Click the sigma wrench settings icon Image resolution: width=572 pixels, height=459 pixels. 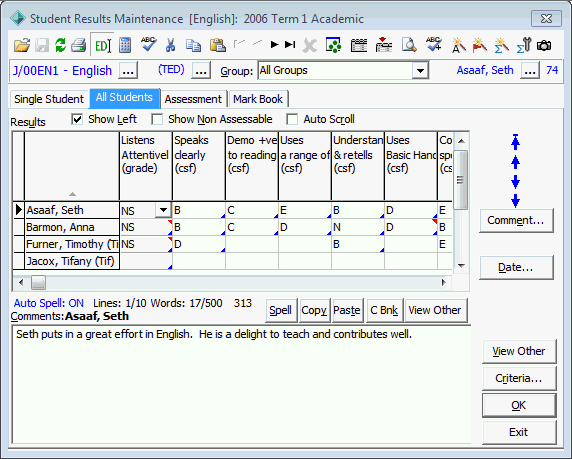click(524, 45)
